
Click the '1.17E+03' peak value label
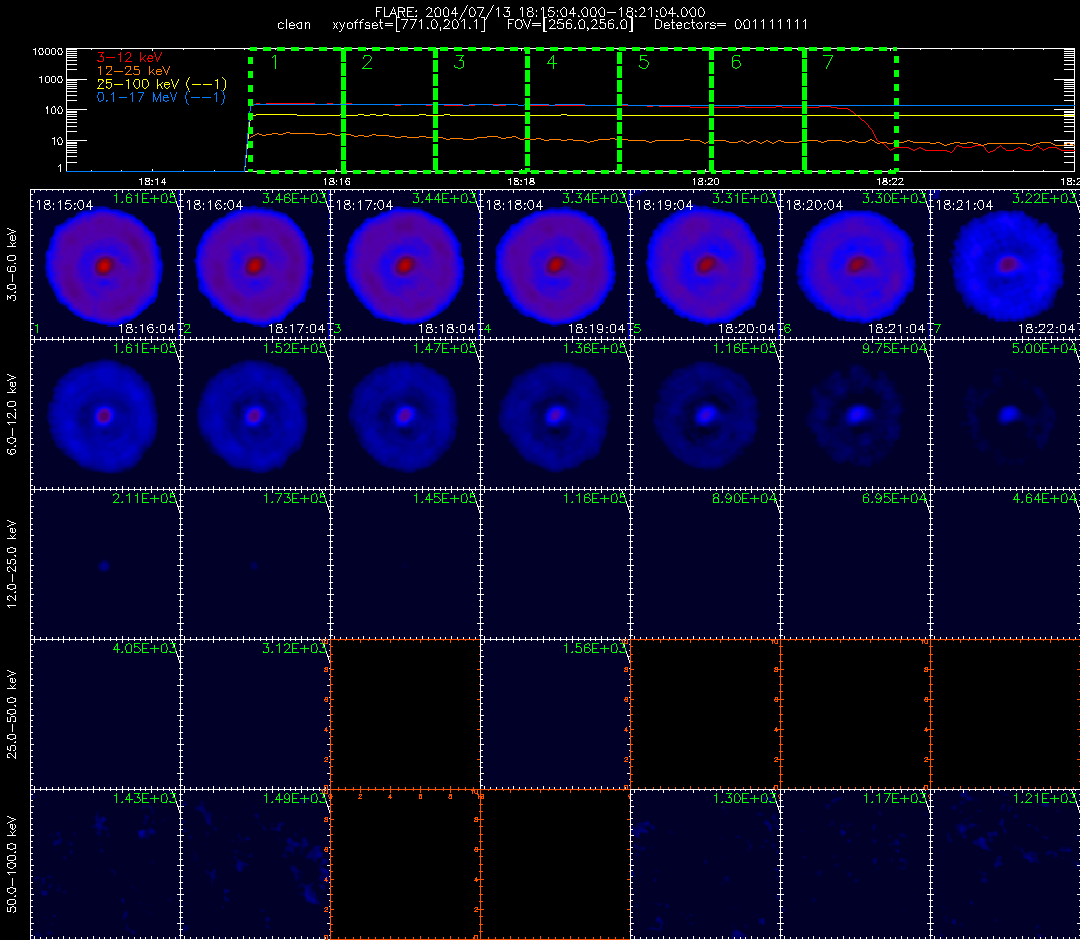pos(895,799)
